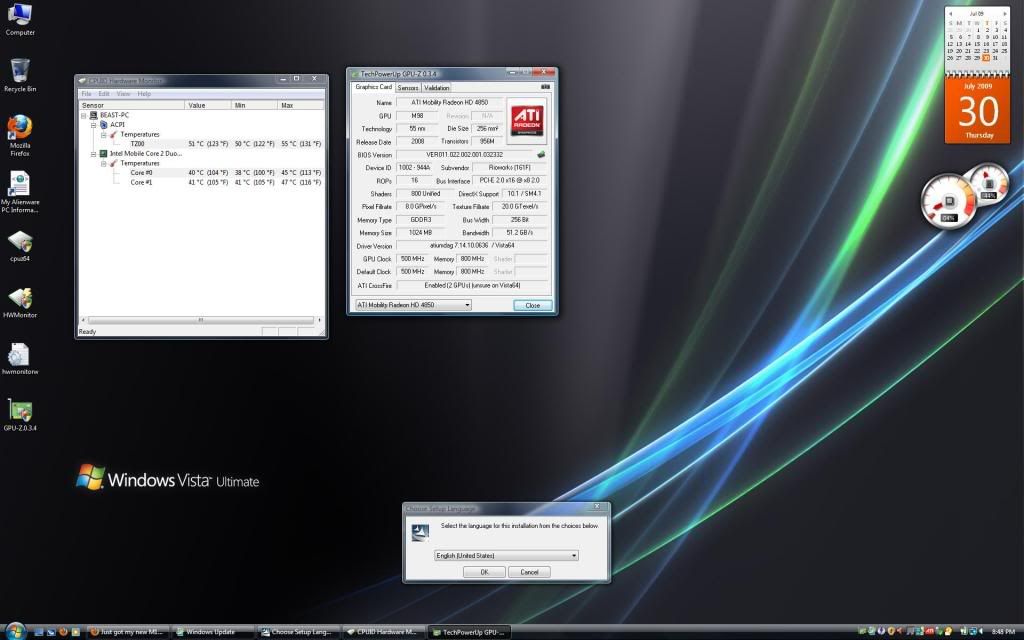
Task: Launch Mozilla Firefox from the desktop
Action: pyautogui.click(x=20, y=135)
